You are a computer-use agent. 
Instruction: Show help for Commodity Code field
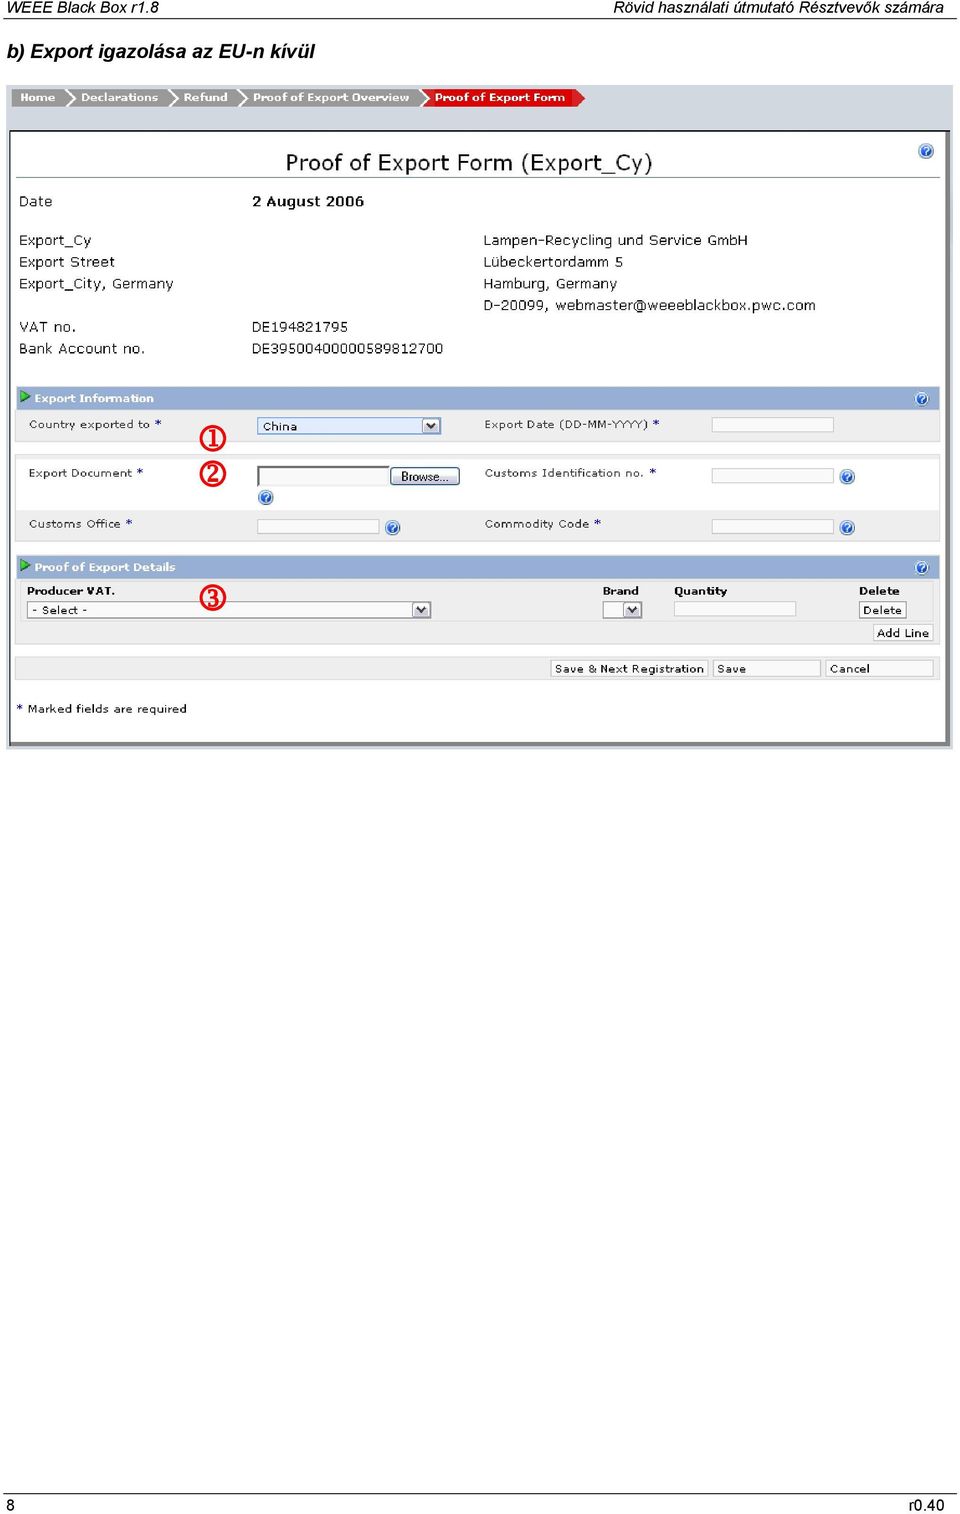point(847,527)
